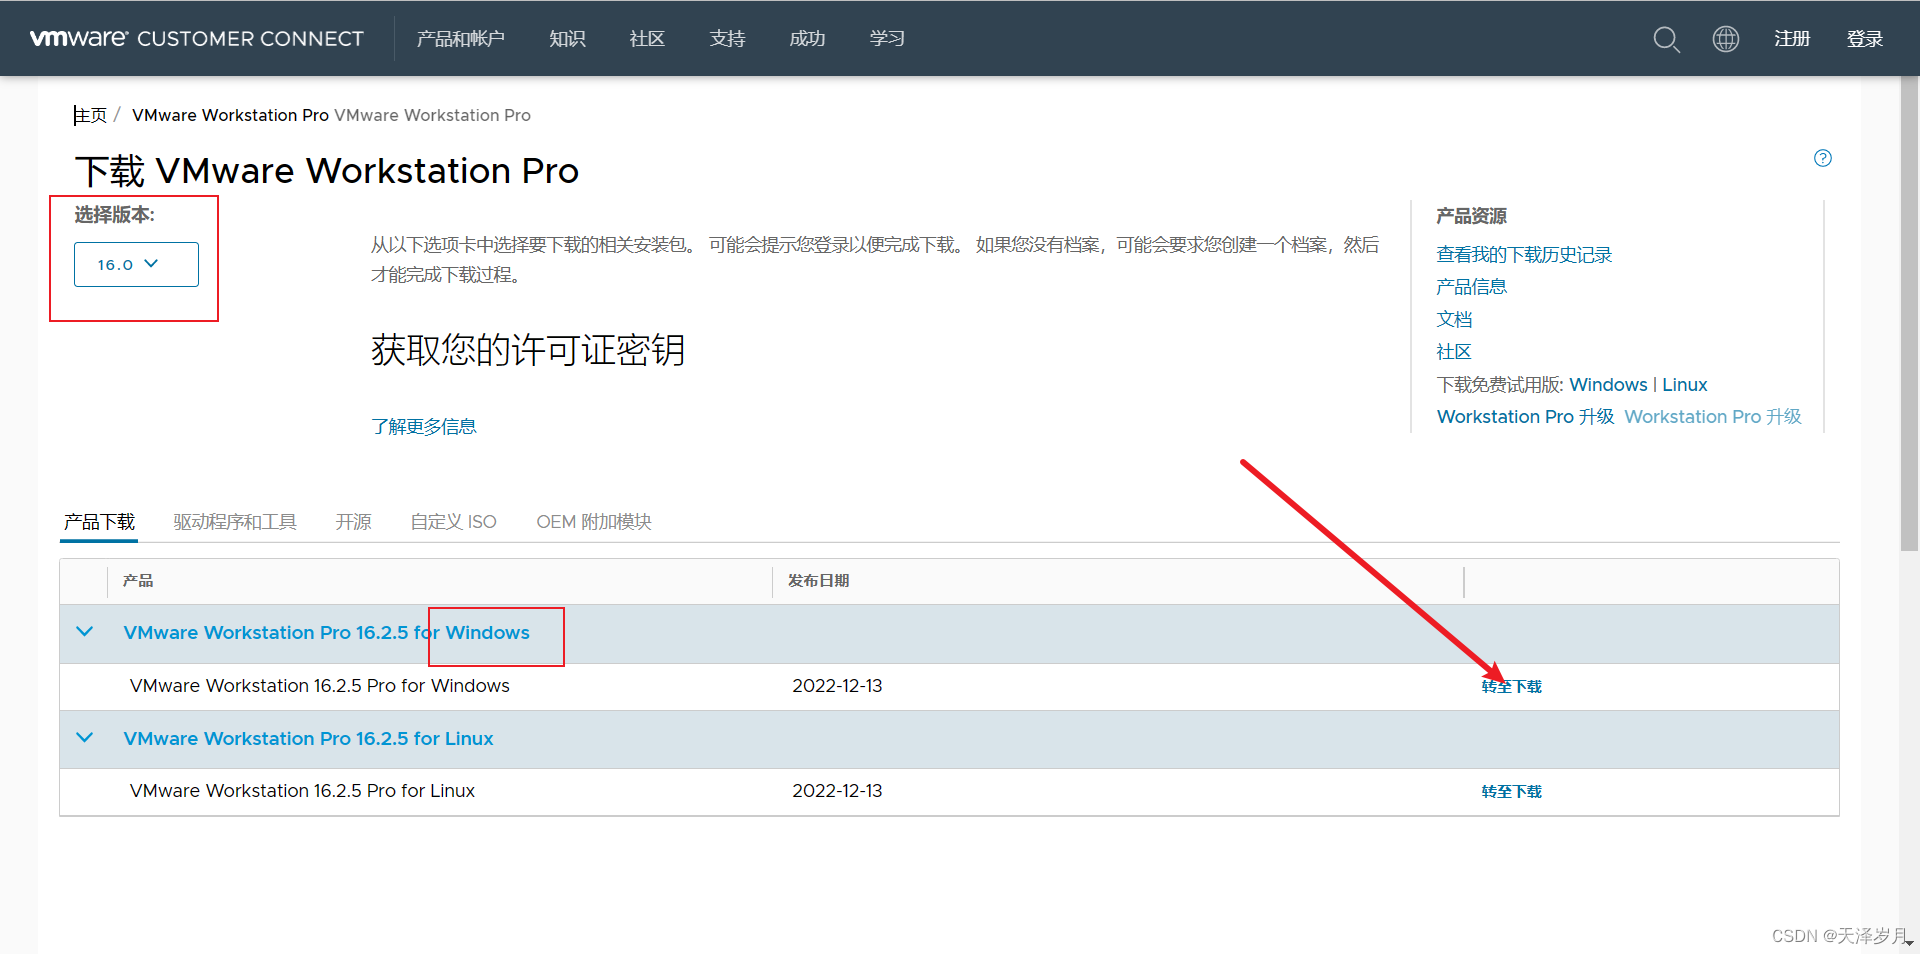Switch to the 开源 tab

(353, 522)
